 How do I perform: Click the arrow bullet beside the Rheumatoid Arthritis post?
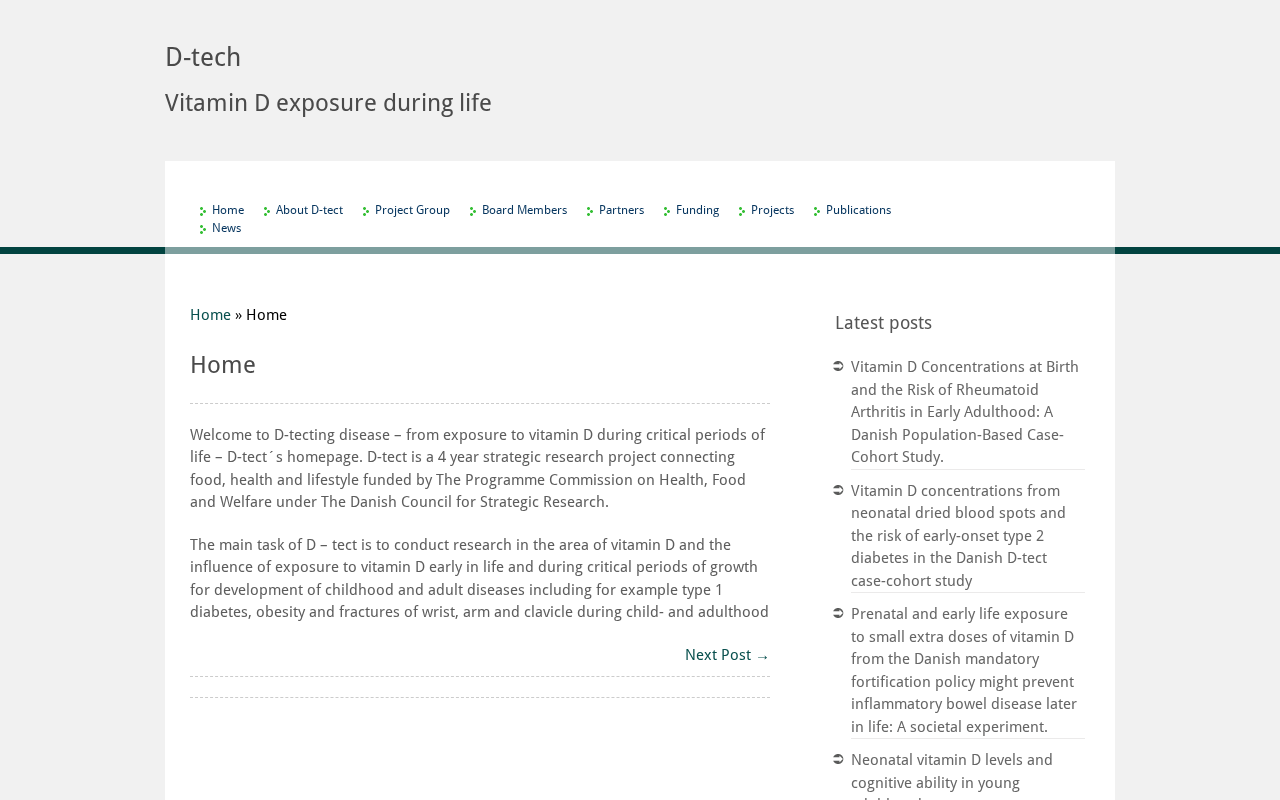coord(838,366)
